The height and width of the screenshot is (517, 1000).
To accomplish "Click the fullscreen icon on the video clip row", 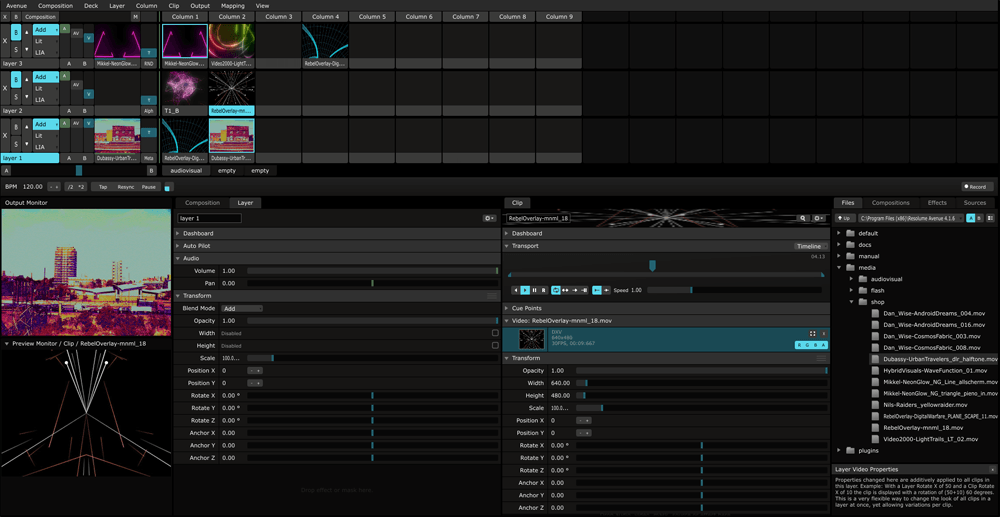I will 812,334.
